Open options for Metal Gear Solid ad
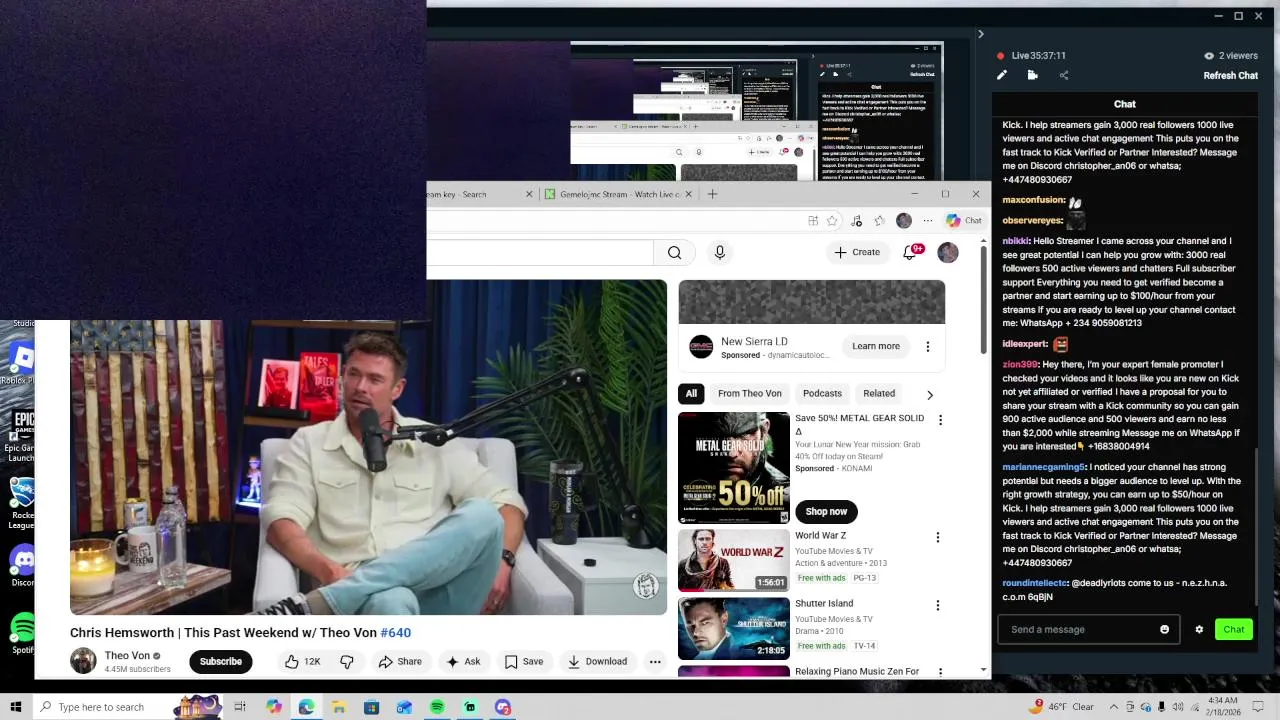 [x=939, y=420]
